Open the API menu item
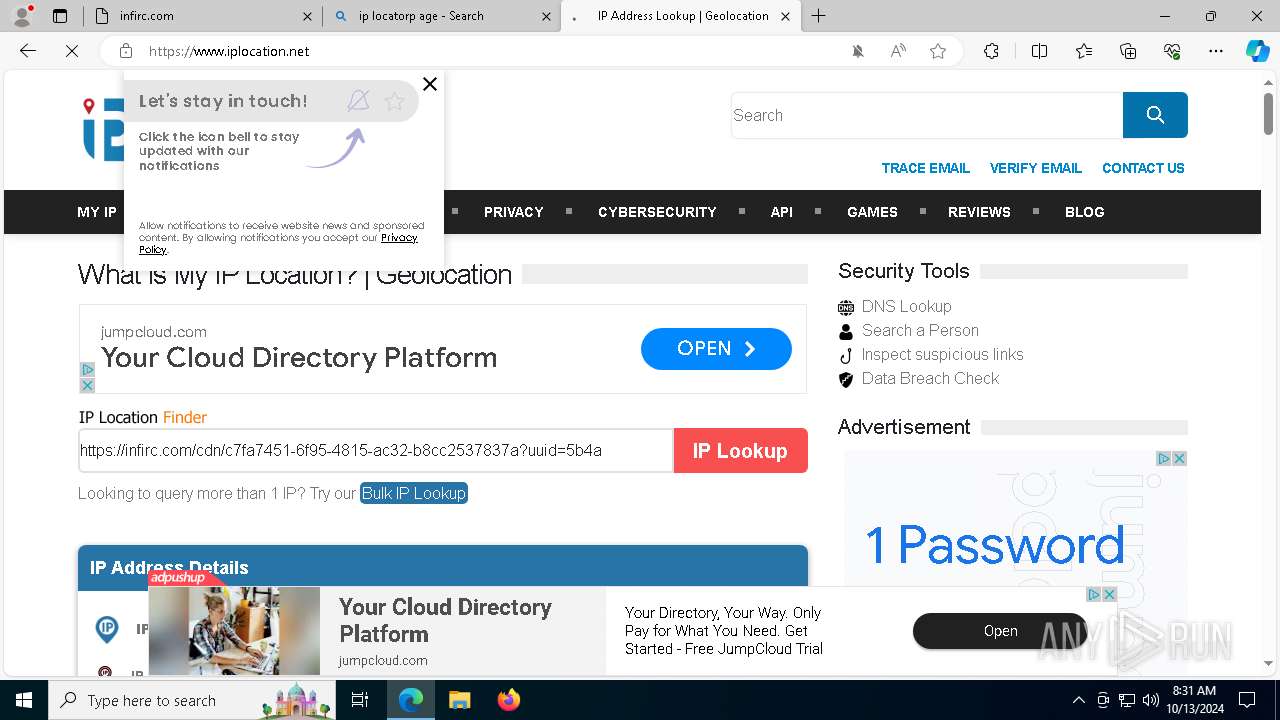This screenshot has width=1280, height=720. [782, 212]
